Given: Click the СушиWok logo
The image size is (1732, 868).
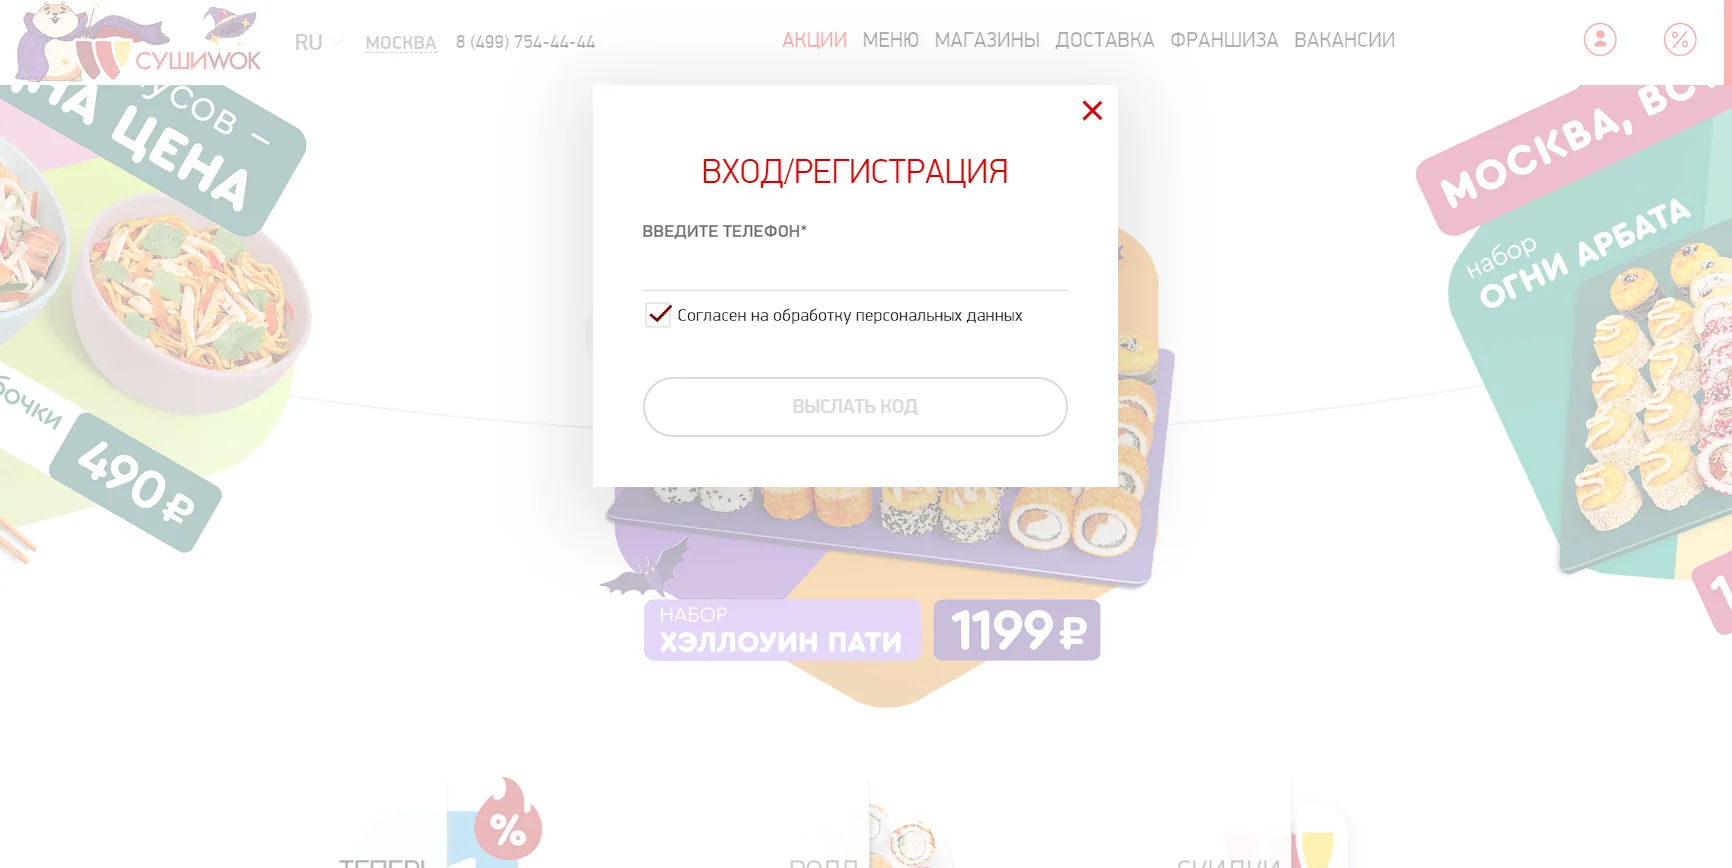Looking at the screenshot, I should [x=140, y=43].
